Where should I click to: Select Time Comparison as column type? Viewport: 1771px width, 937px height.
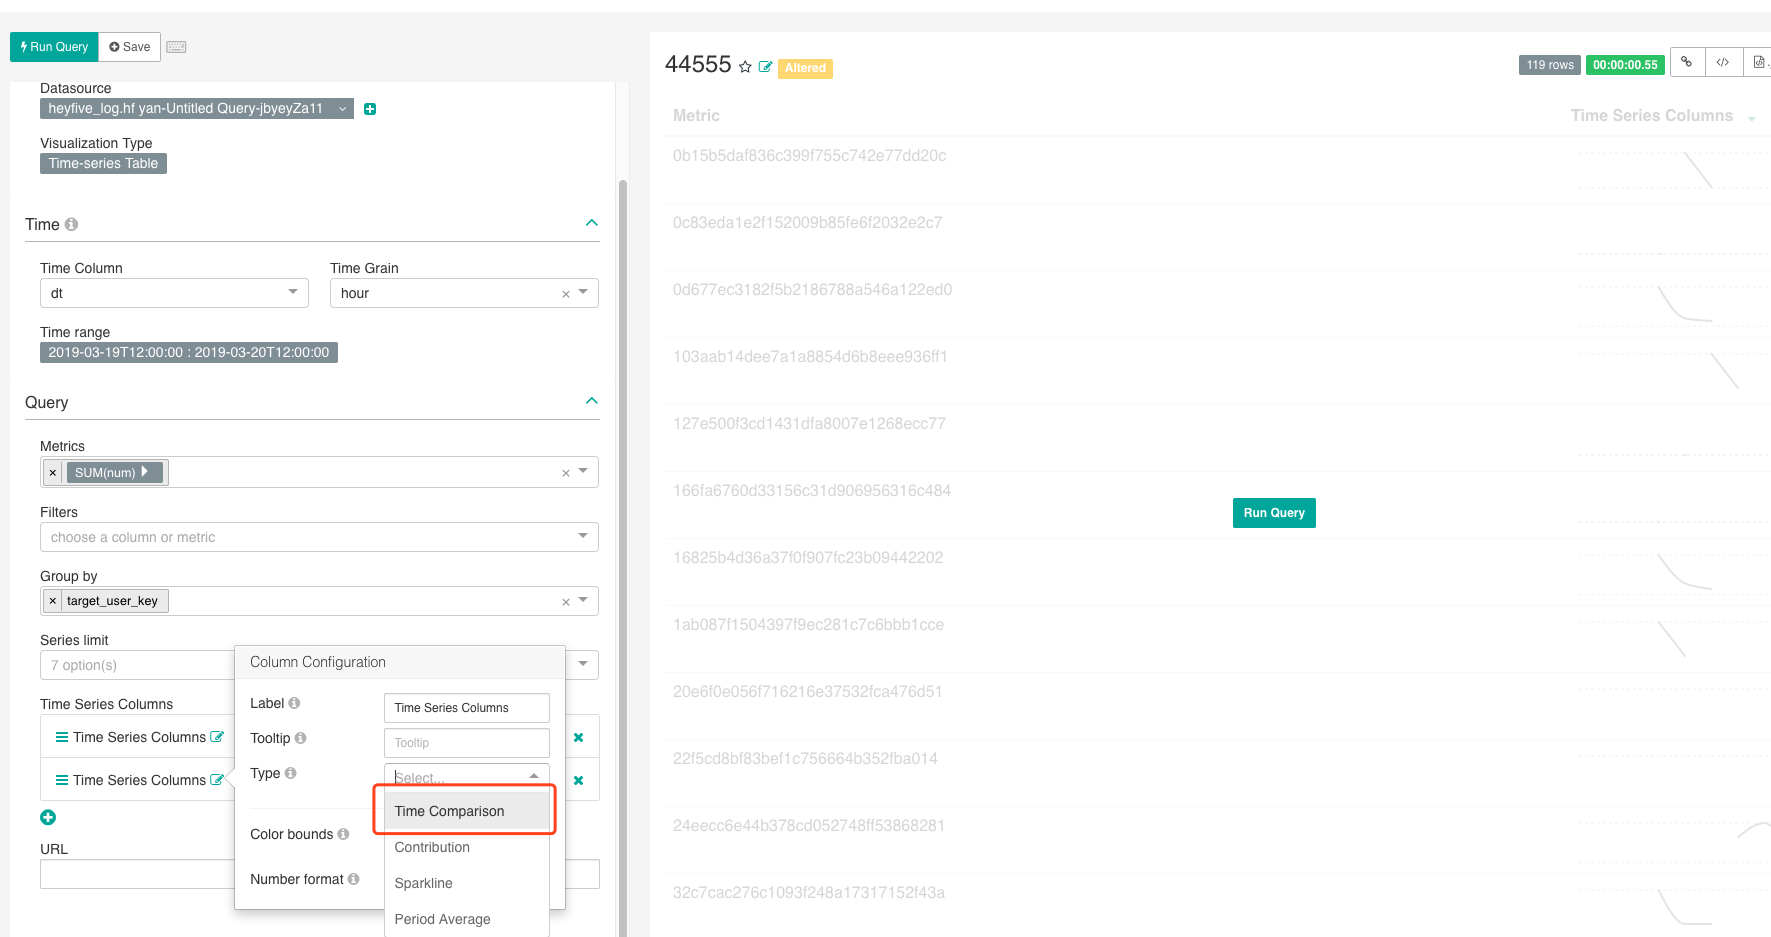(449, 811)
